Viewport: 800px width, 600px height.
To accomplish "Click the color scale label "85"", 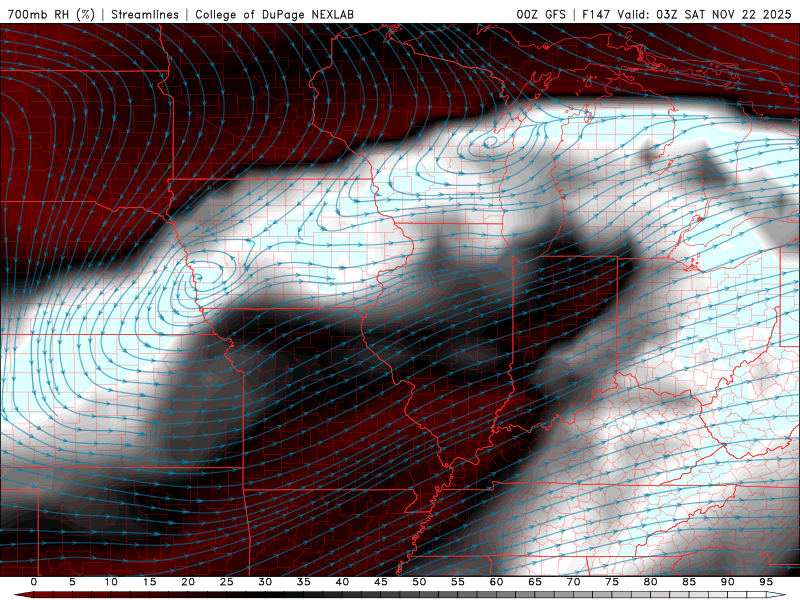I will click(x=689, y=582).
